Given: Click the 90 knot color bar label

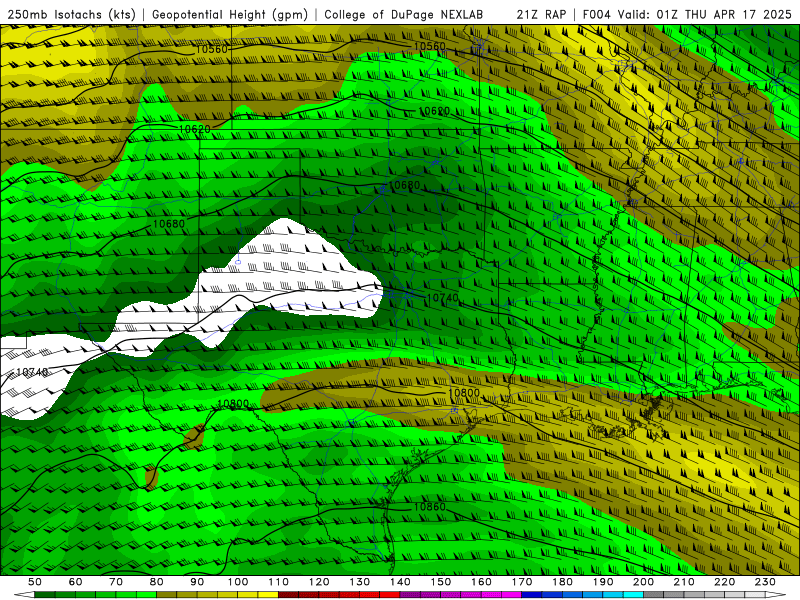Looking at the screenshot, I should point(197,582).
